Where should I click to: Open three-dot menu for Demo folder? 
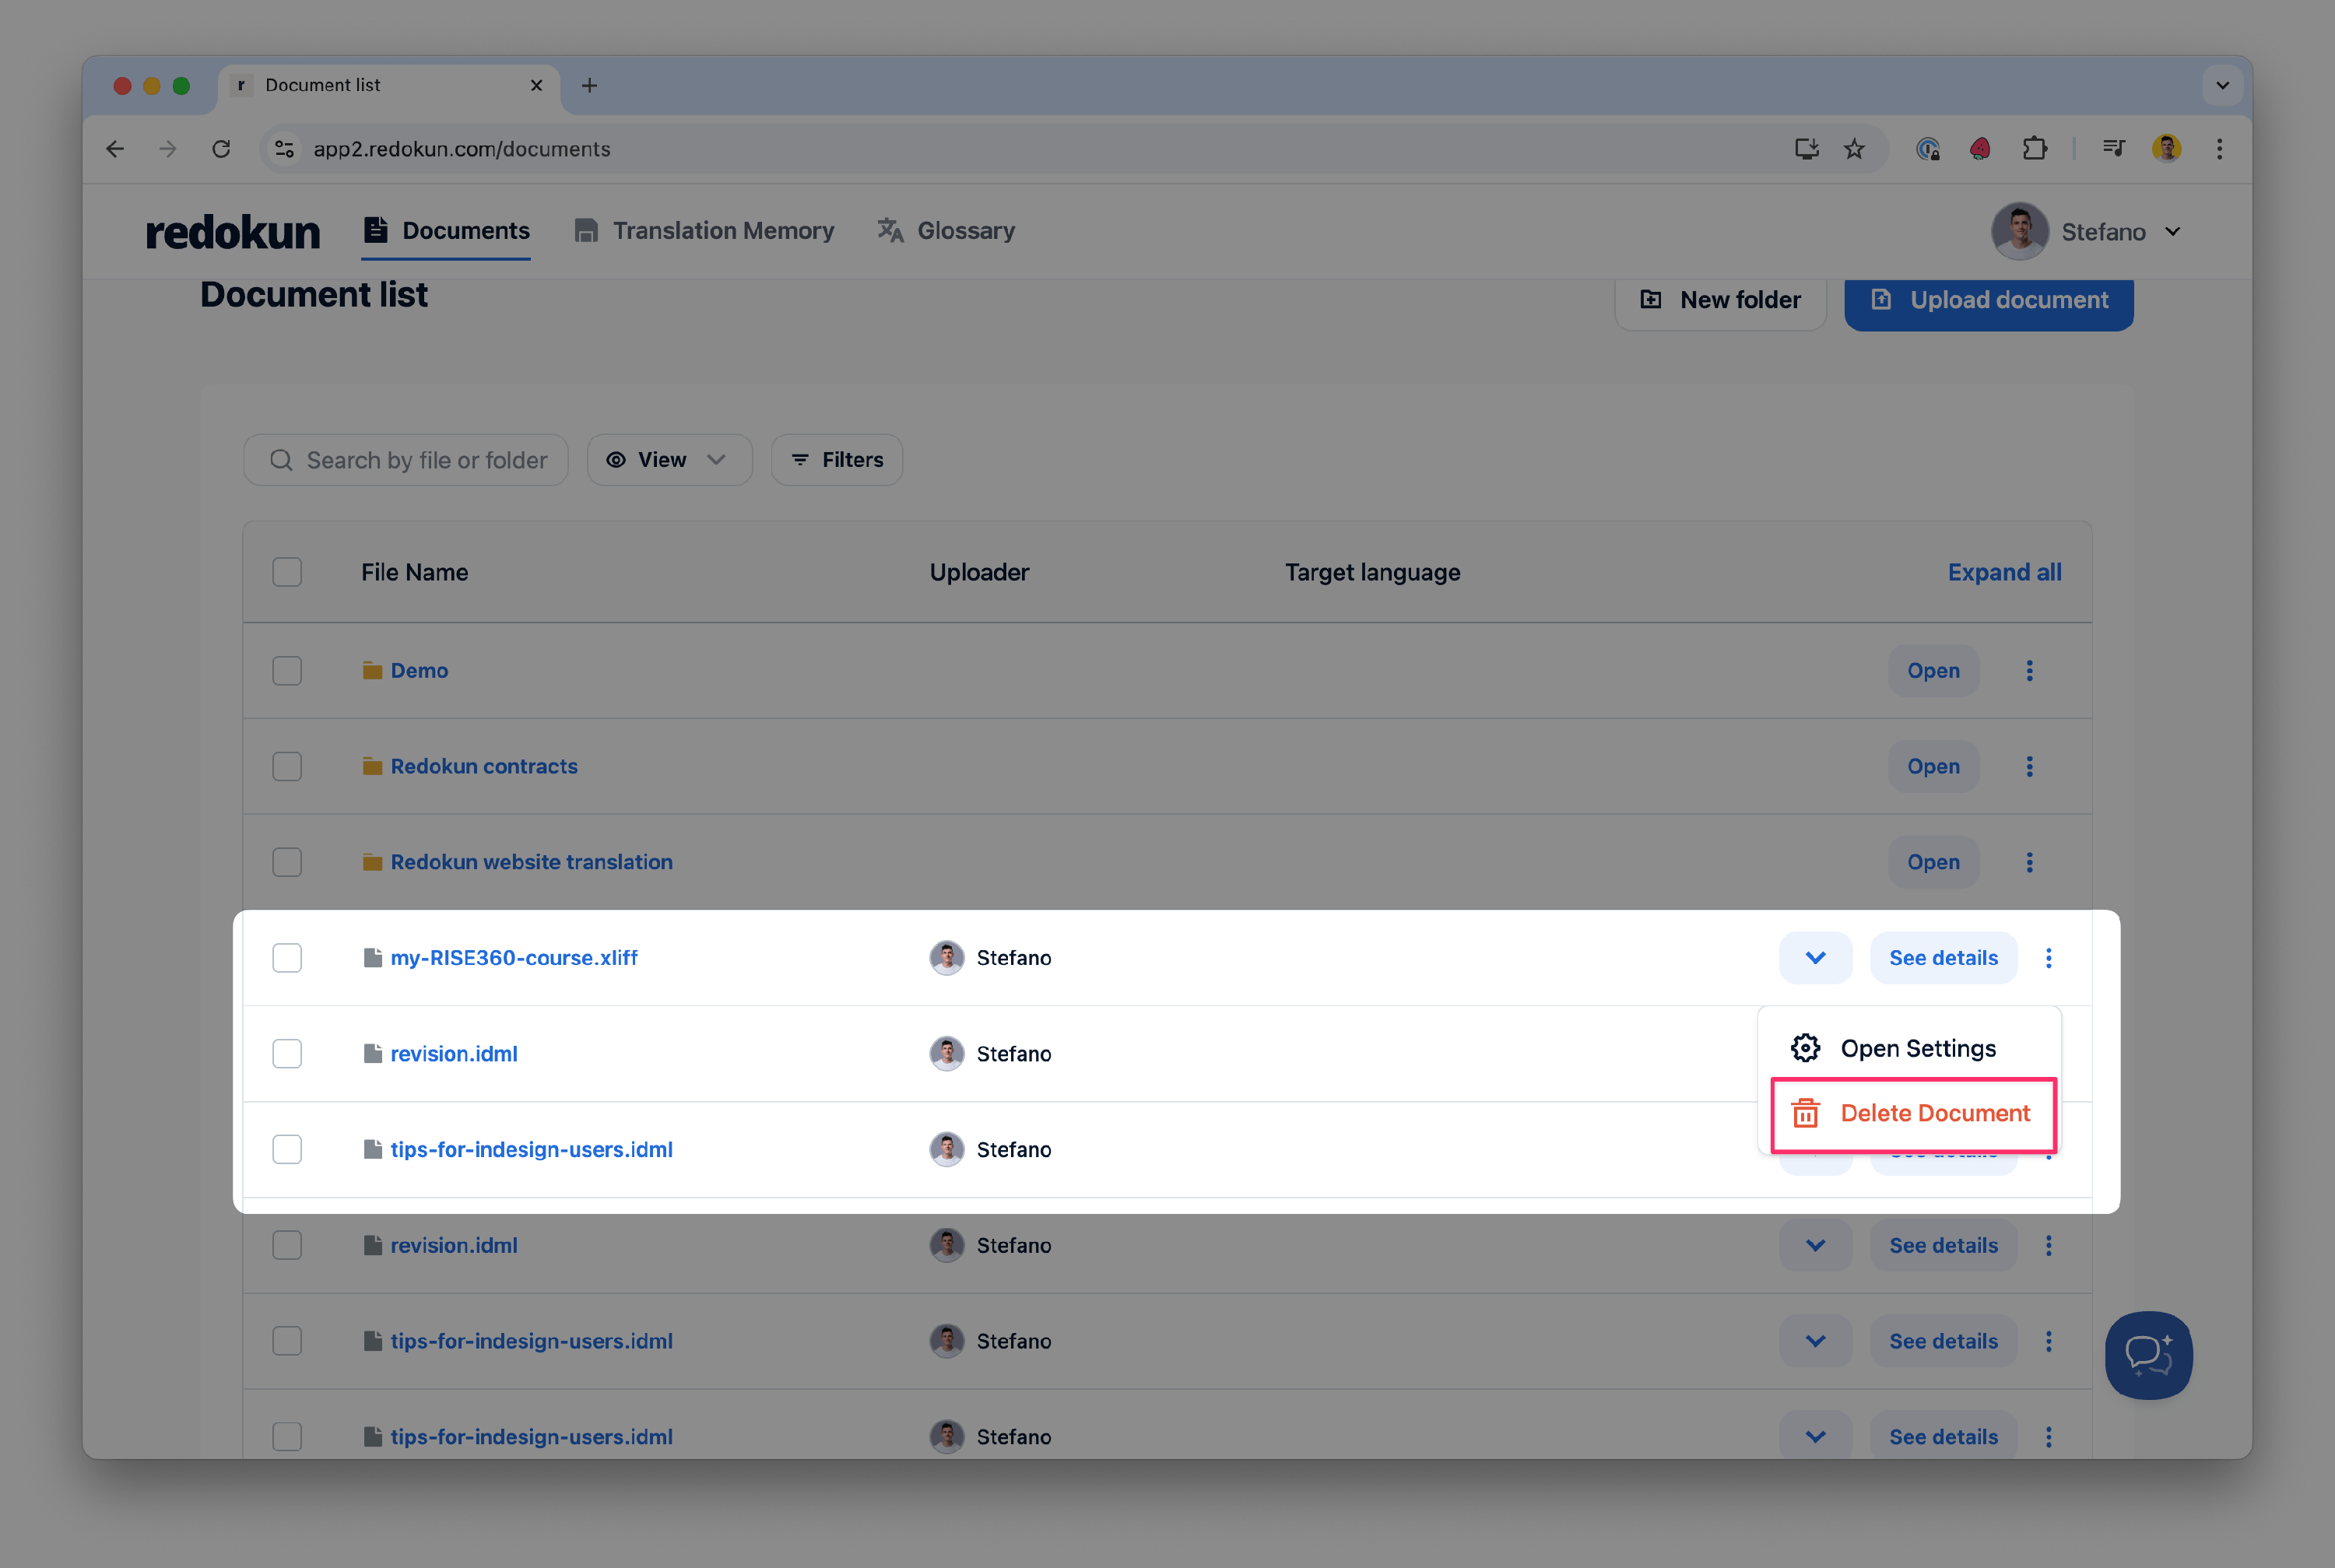pos(2029,671)
